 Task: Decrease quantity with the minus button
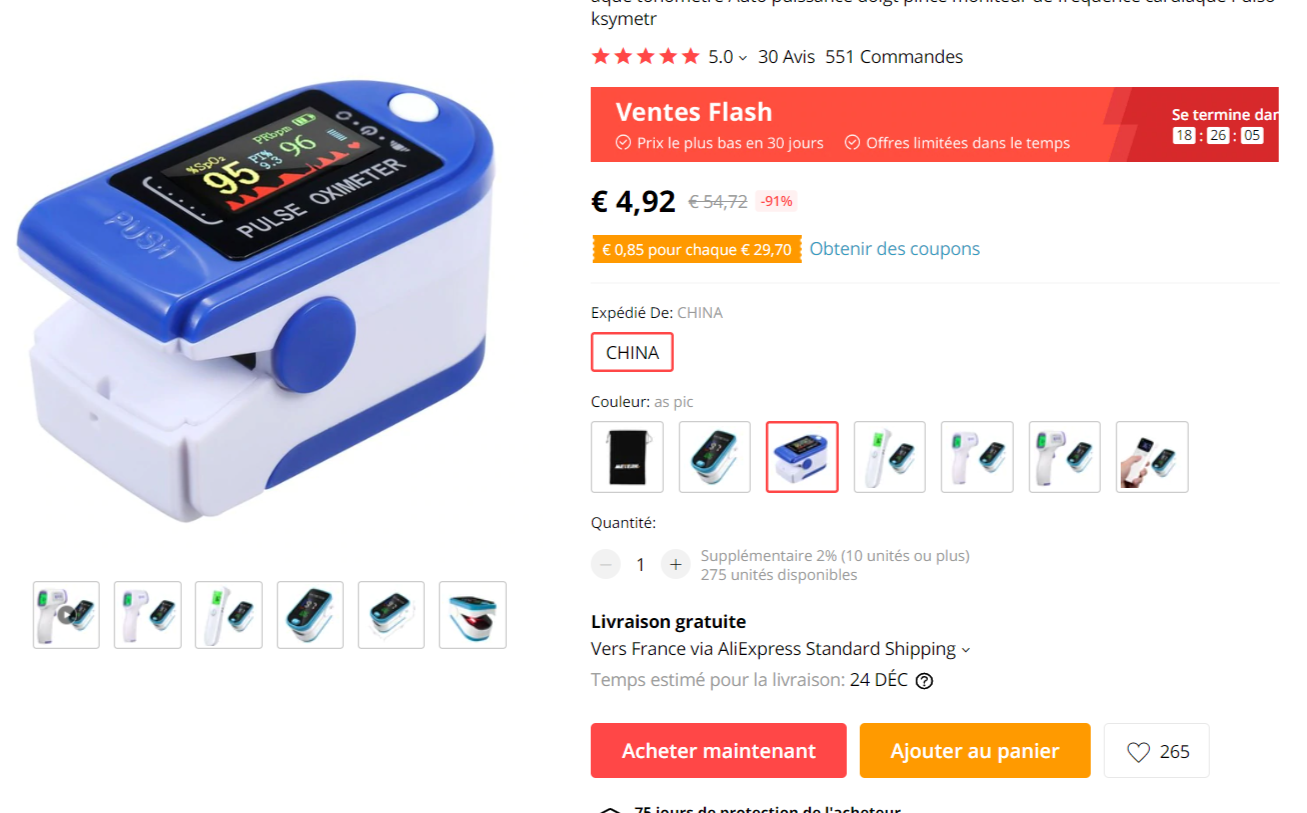coord(606,564)
